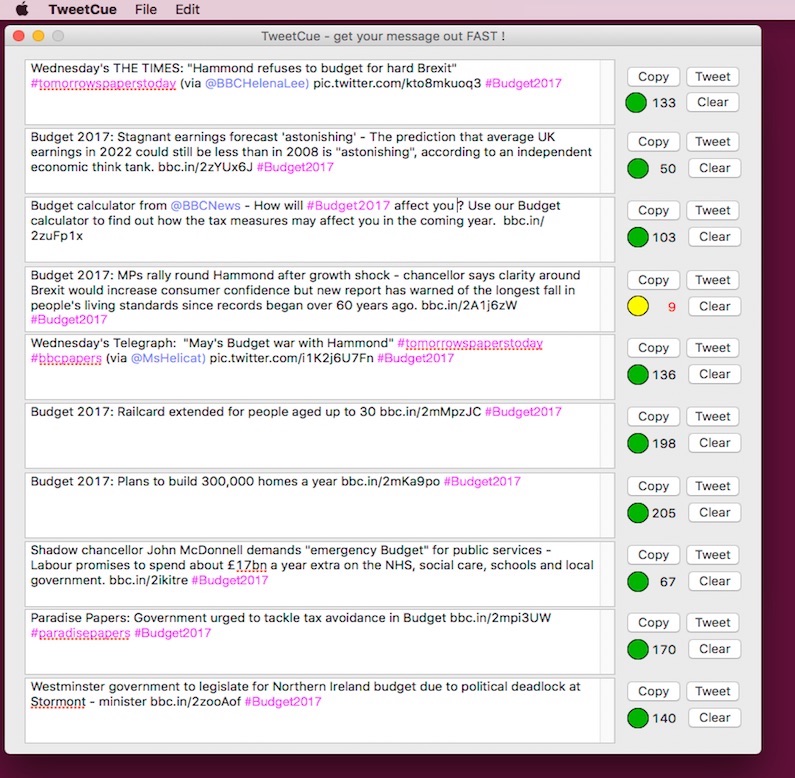Click the @MsHelicat mention
Image resolution: width=795 pixels, height=778 pixels.
tap(168, 359)
